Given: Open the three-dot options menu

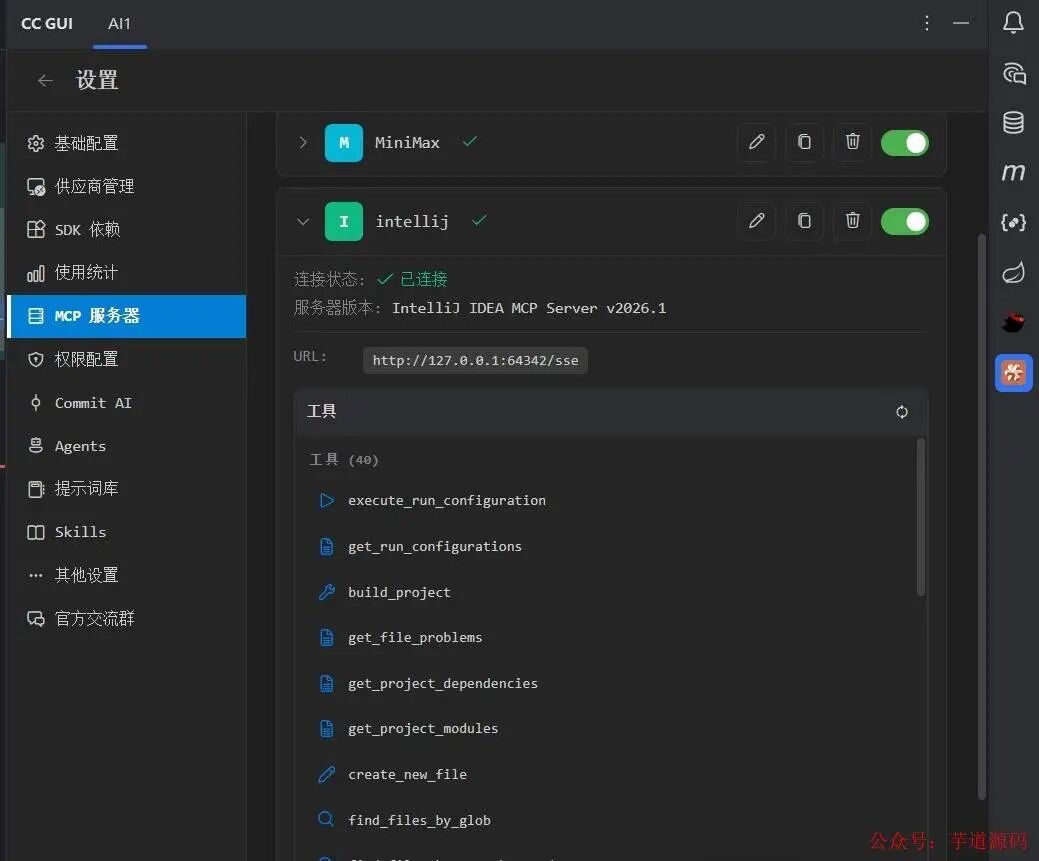Looking at the screenshot, I should pyautogui.click(x=926, y=23).
